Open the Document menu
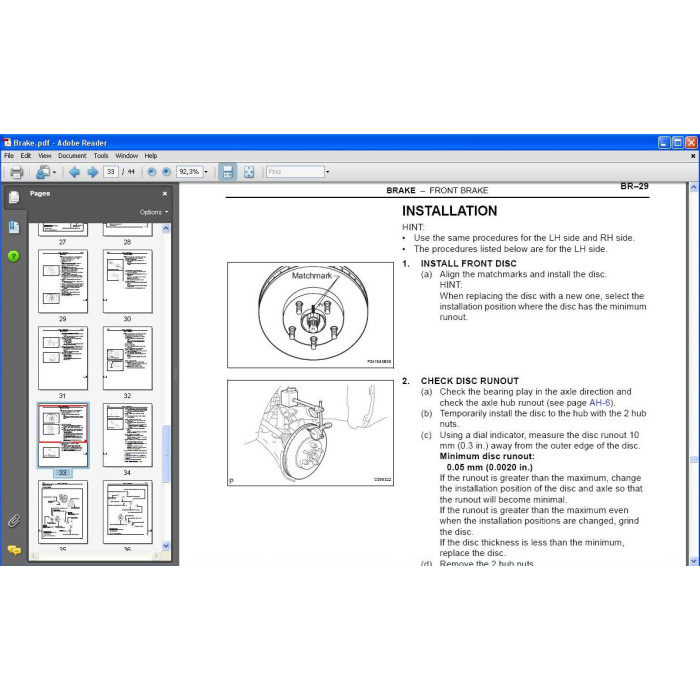 pos(72,156)
